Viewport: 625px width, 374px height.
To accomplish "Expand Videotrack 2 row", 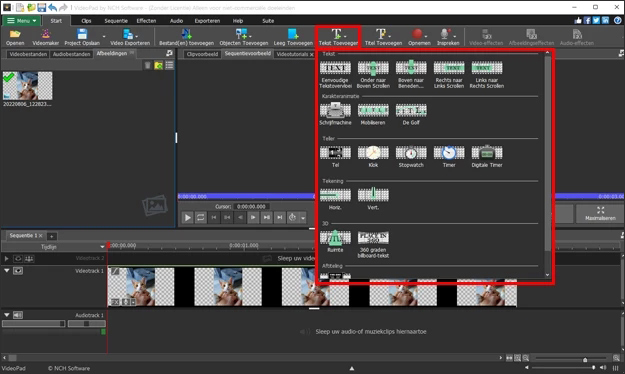I will (6, 258).
